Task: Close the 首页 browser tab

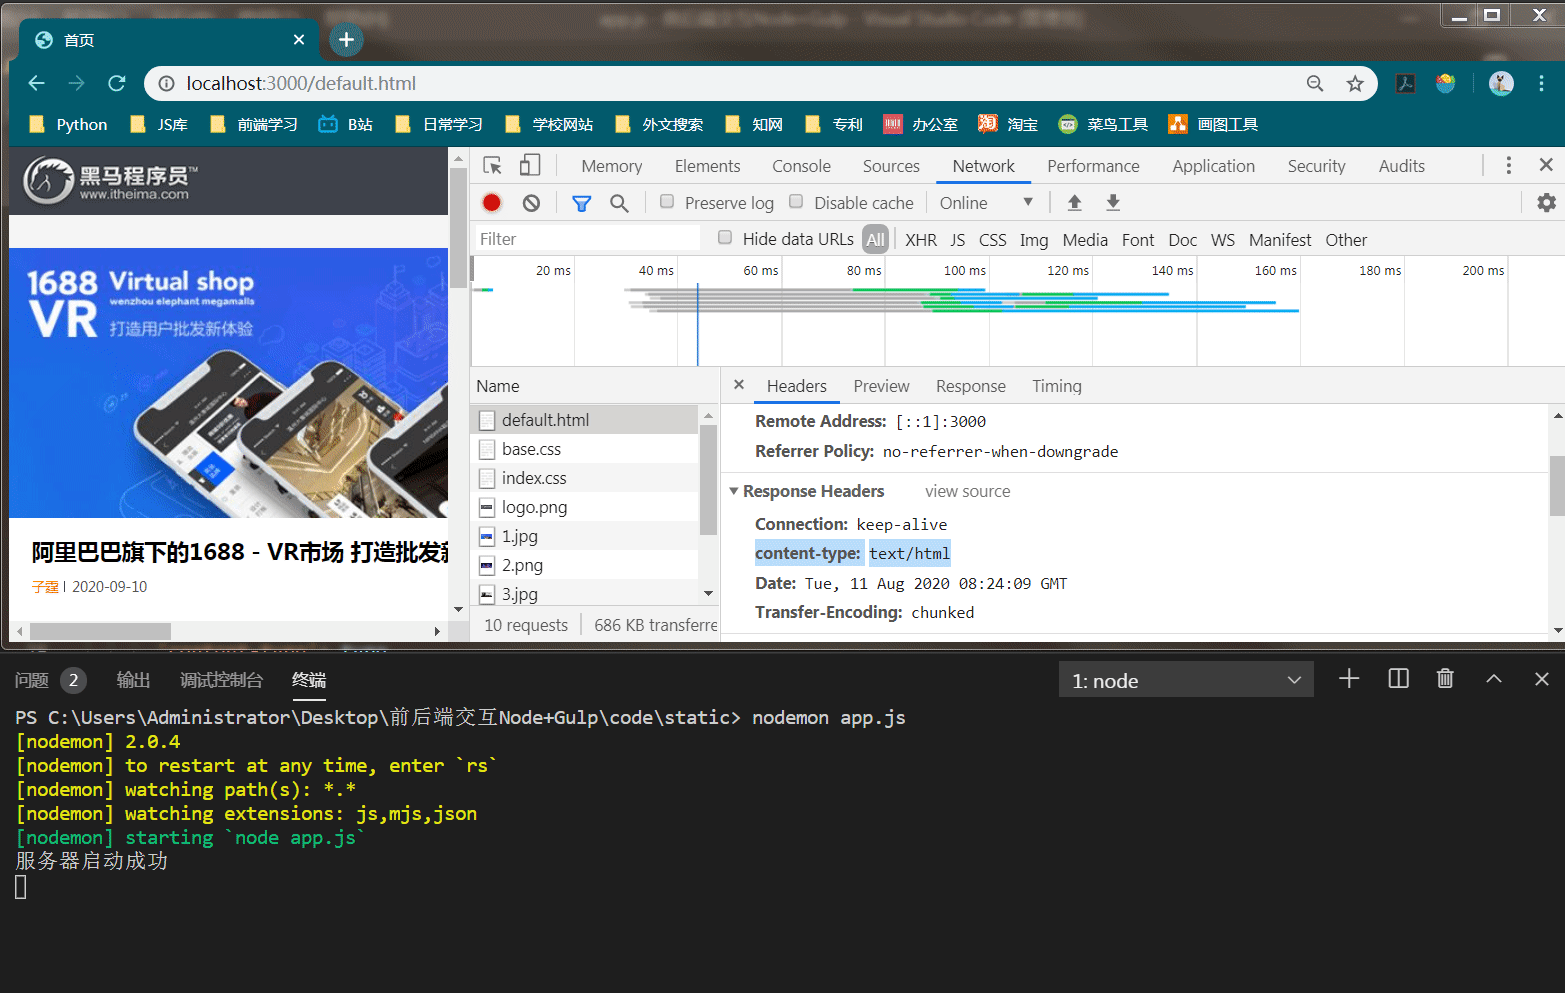Action: click(x=299, y=40)
